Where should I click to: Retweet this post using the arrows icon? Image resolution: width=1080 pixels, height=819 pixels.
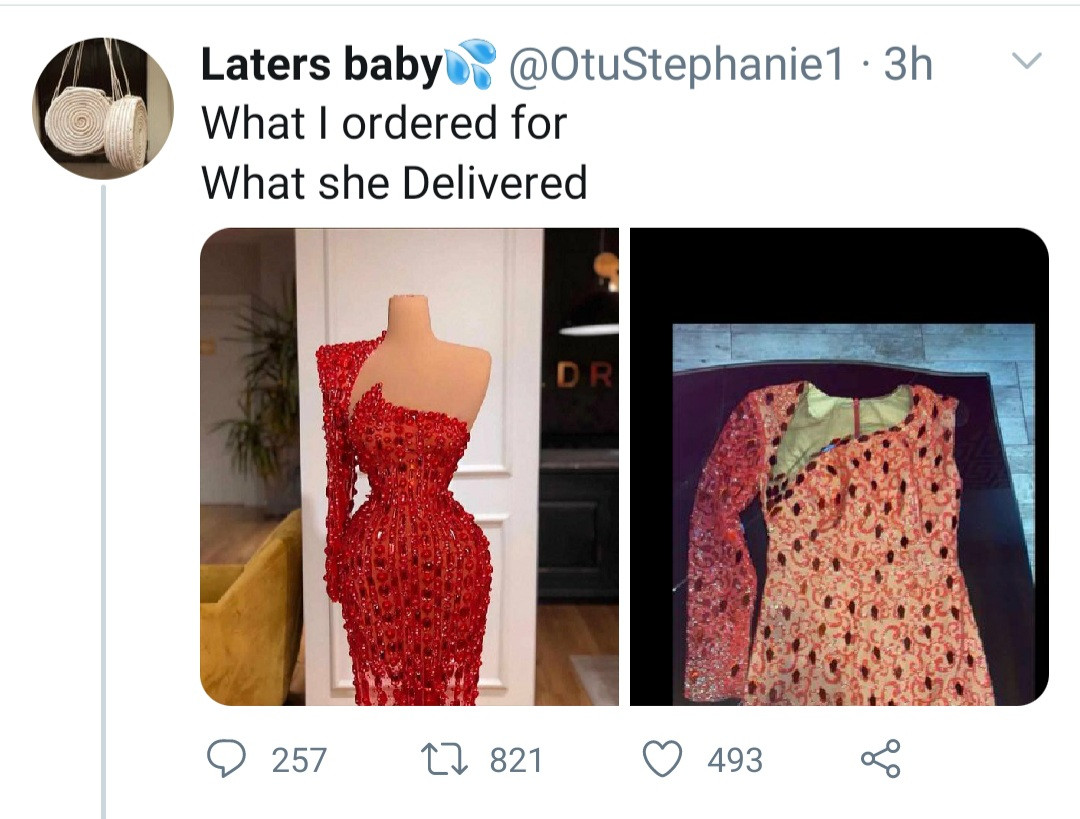(x=445, y=759)
